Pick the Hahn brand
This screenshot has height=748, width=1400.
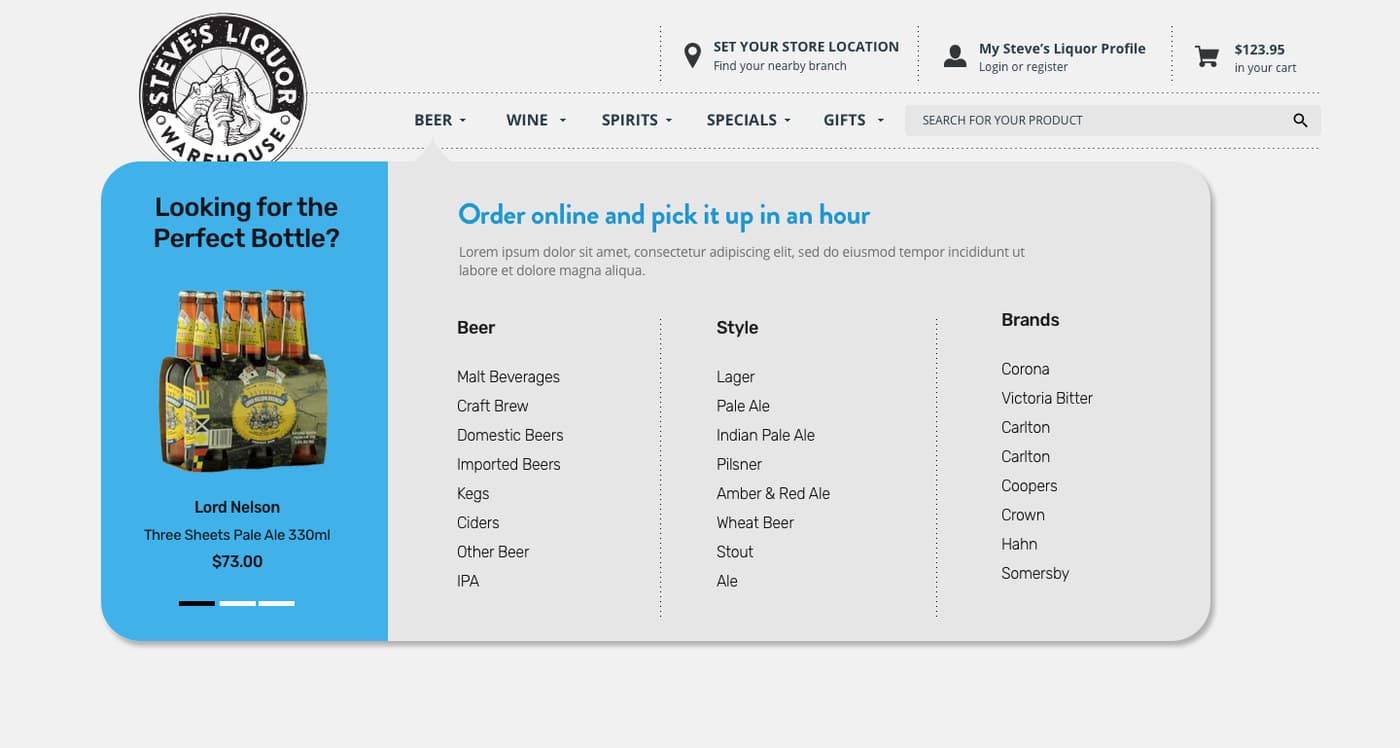[1019, 544]
